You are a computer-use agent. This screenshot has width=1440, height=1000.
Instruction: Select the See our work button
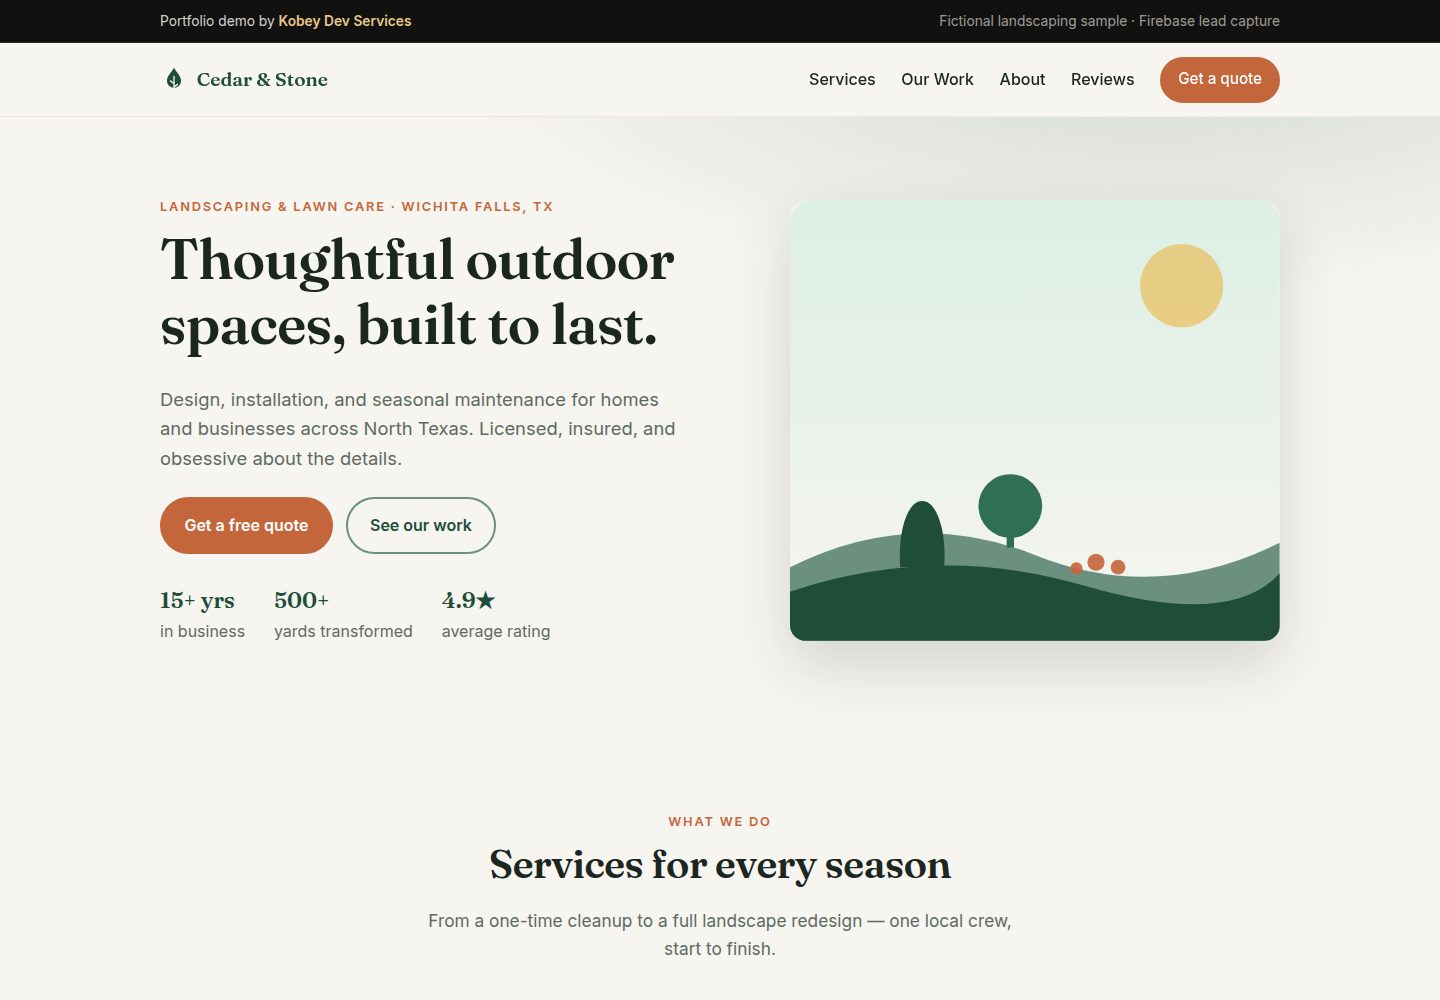421,525
